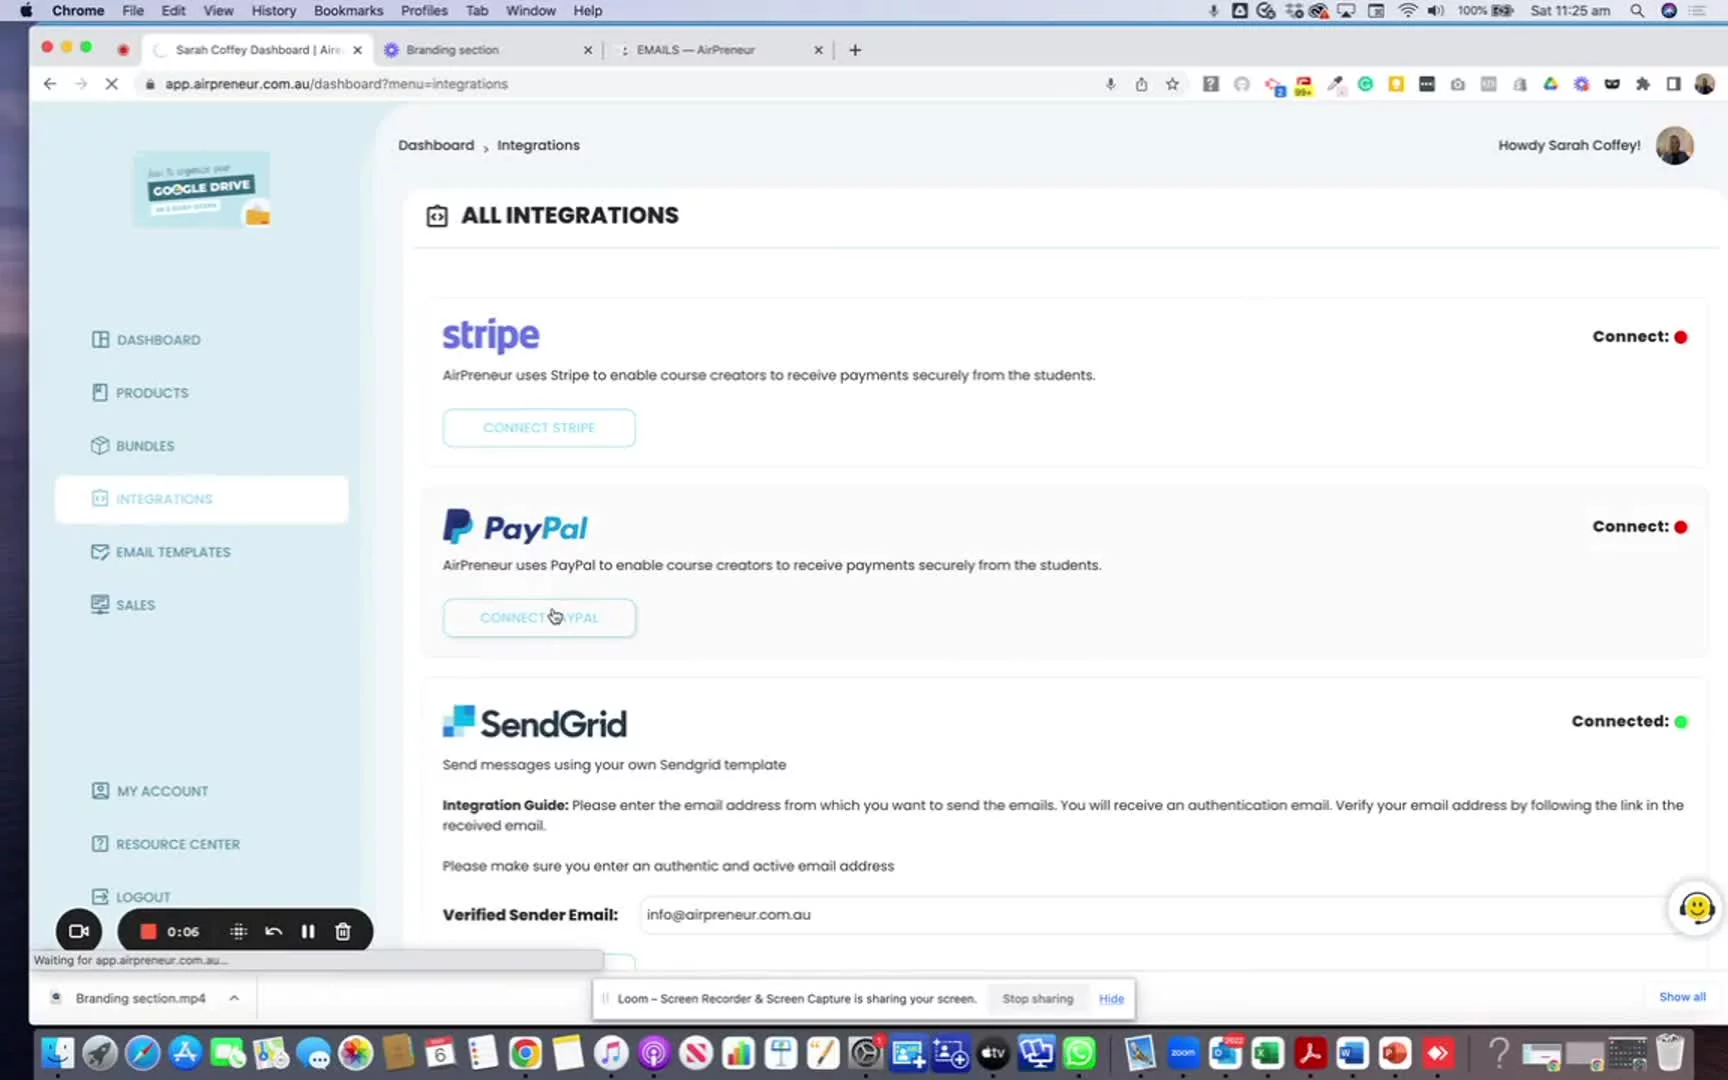Select the Integrations sidebar item
The width and height of the screenshot is (1728, 1080).
(x=201, y=499)
